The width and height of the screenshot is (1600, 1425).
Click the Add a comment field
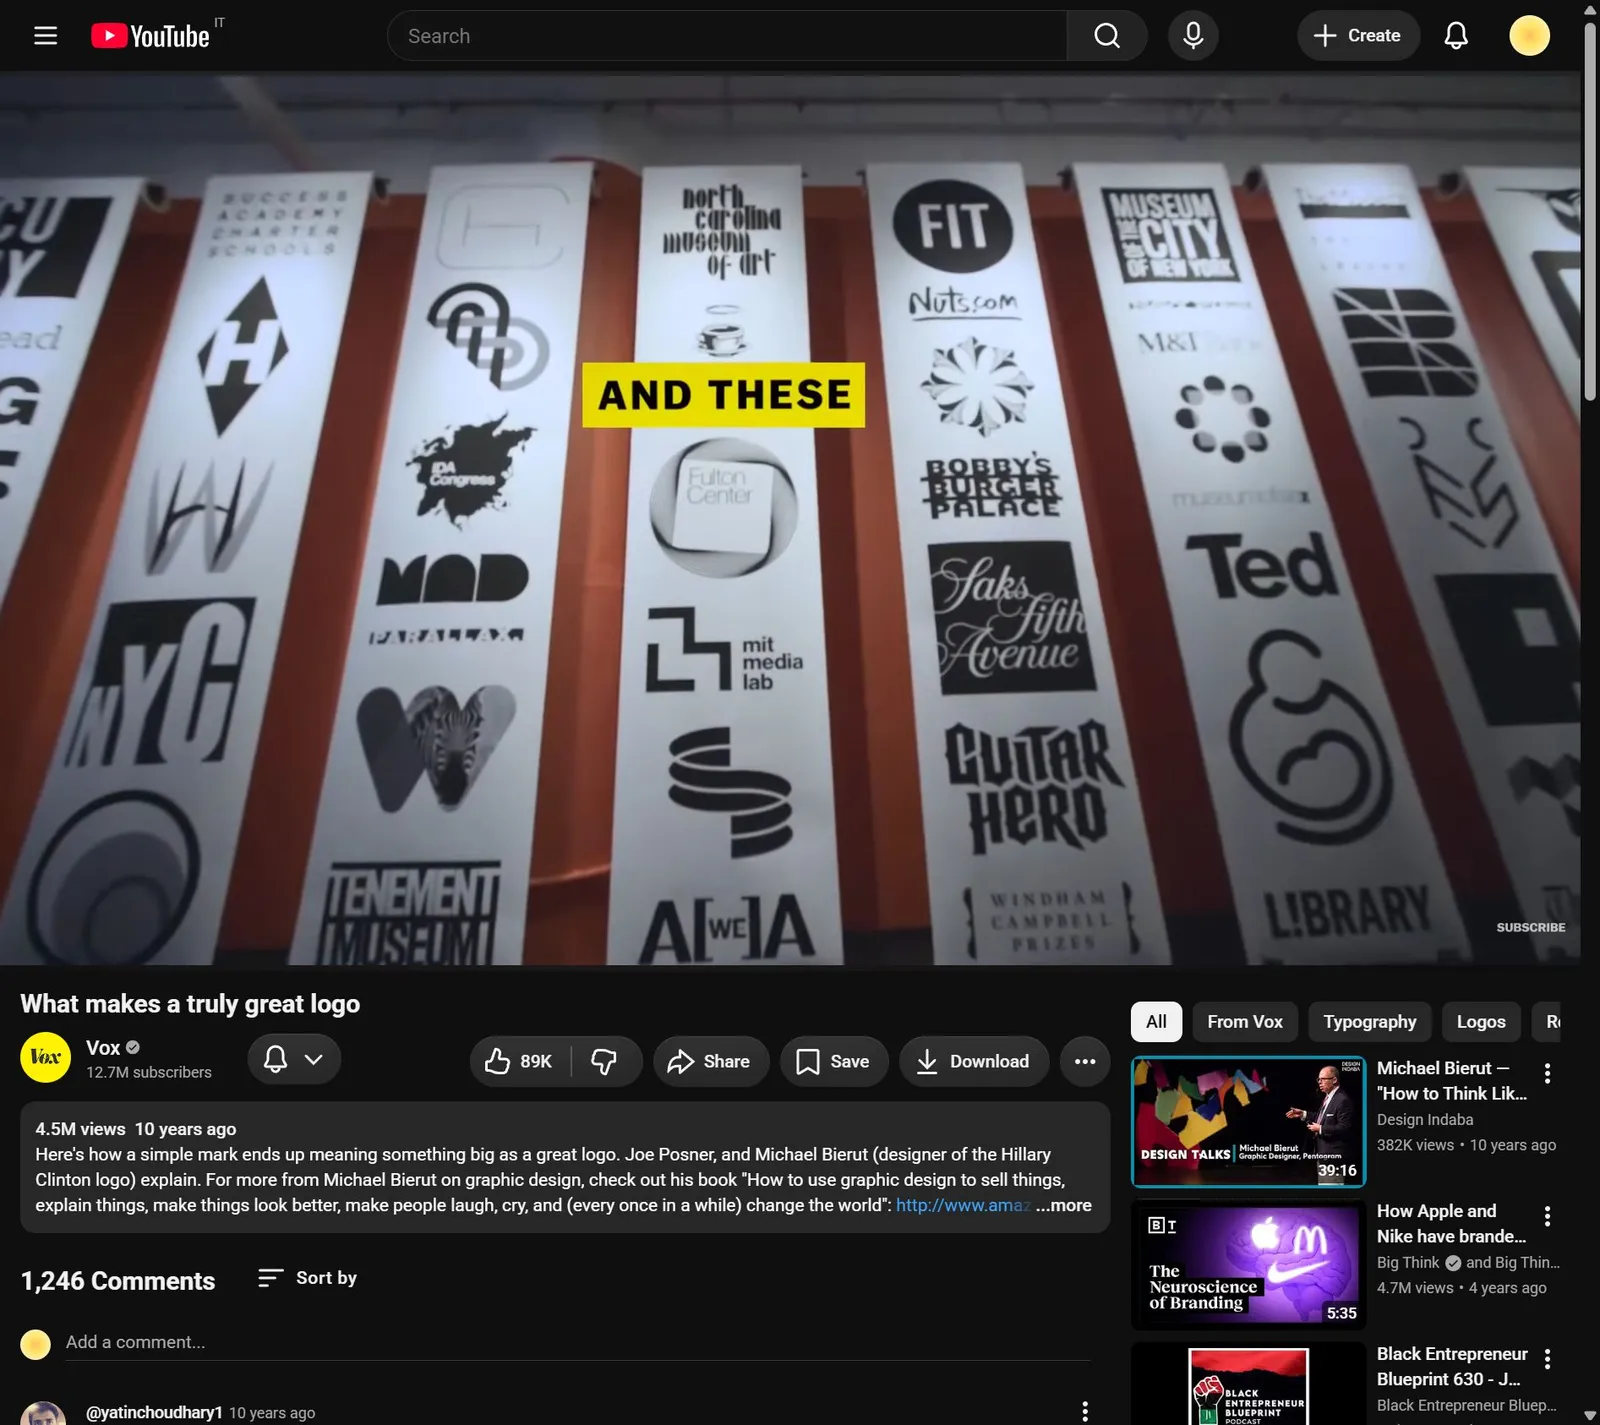[x=578, y=1342]
